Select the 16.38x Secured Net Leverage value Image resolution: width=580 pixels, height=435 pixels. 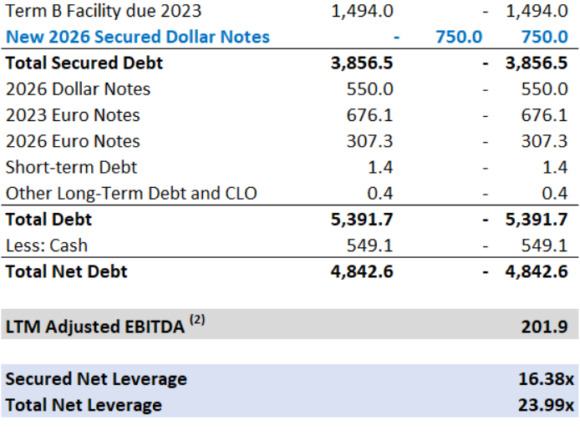(x=546, y=379)
